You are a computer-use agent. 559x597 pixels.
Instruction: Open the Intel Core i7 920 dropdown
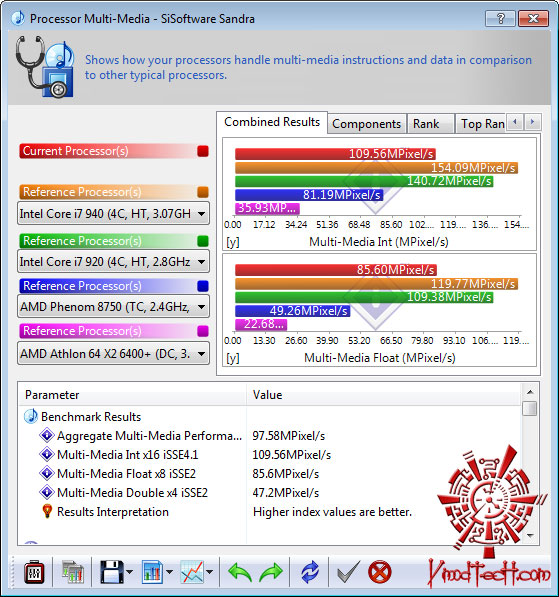(113, 262)
